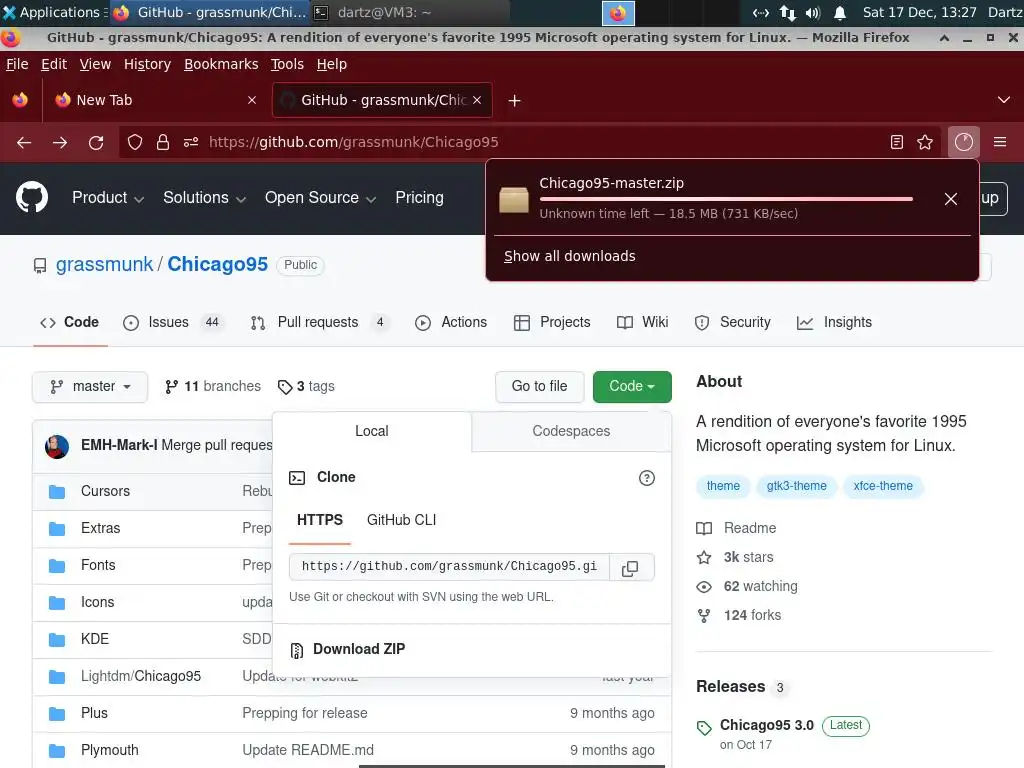
Task: Click the 3 tags link
Action: click(306, 387)
